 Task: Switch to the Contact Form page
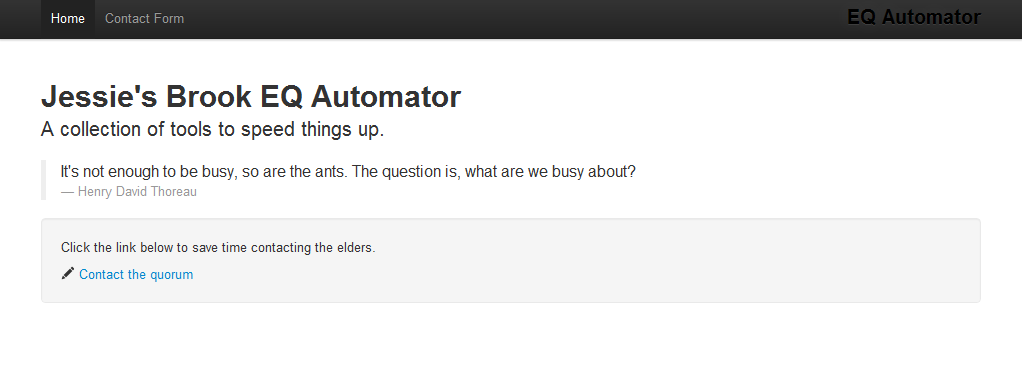click(x=145, y=19)
